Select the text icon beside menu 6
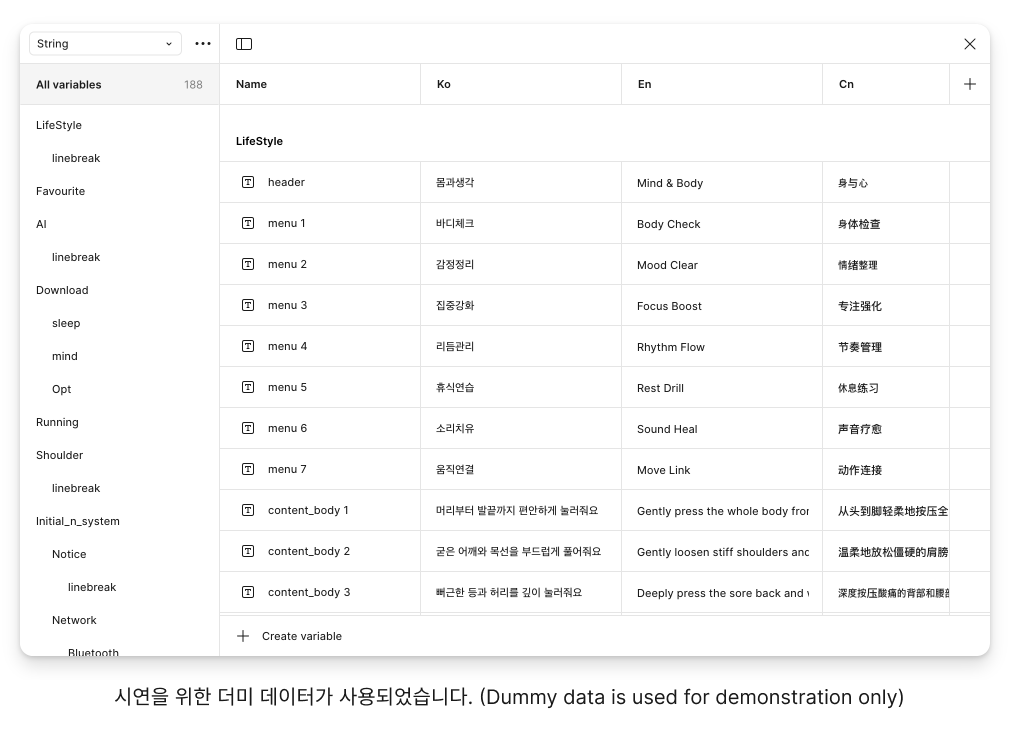1009x732 pixels. [248, 428]
